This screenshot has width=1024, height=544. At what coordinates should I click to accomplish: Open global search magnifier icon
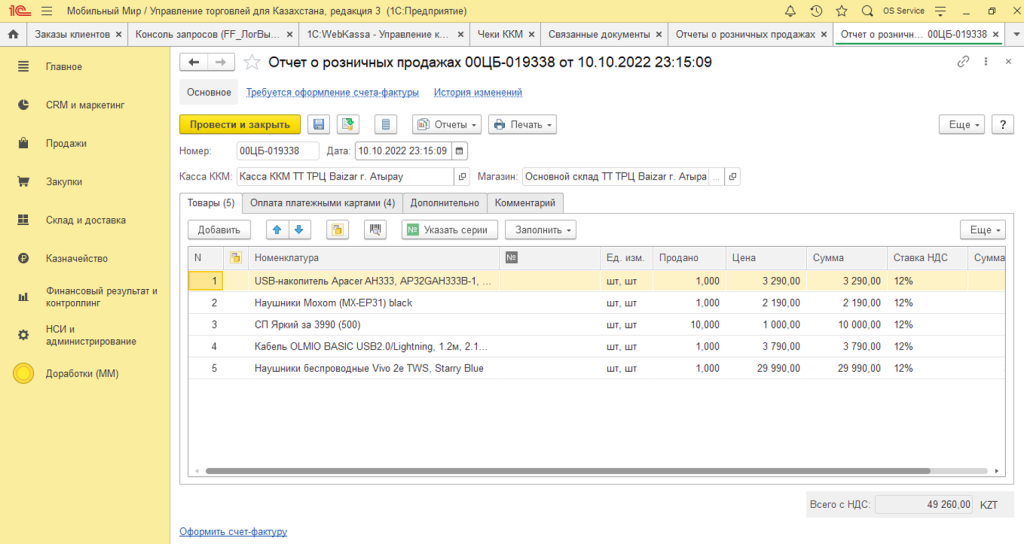(867, 11)
